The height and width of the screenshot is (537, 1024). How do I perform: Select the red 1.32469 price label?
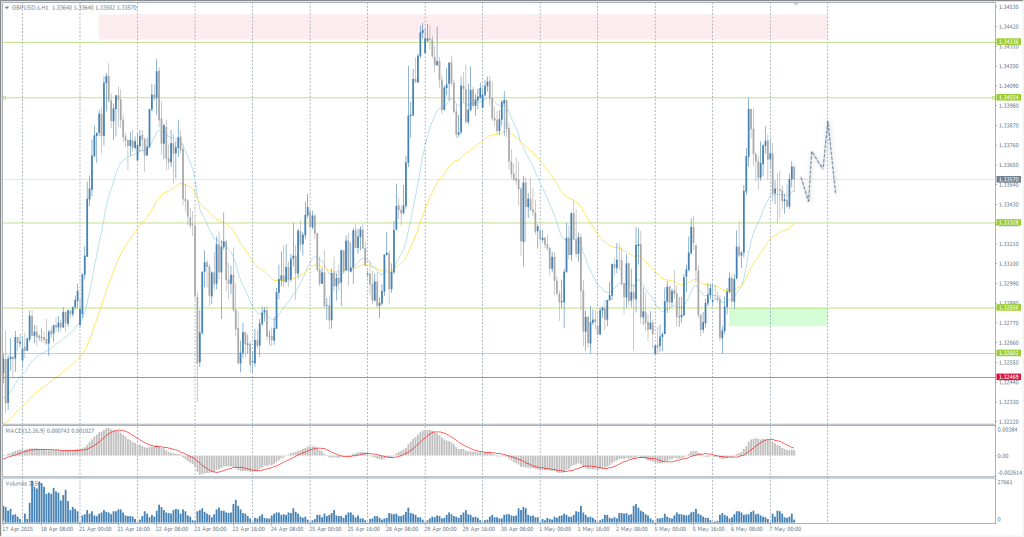[1008, 378]
